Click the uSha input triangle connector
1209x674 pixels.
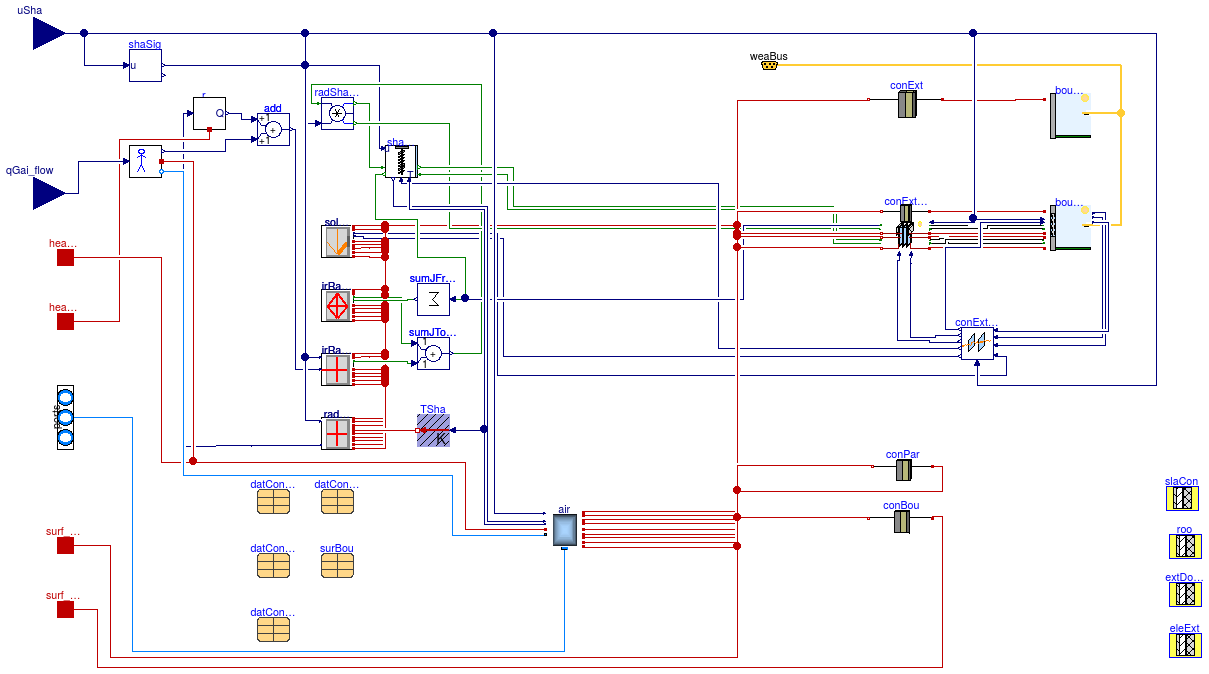point(48,33)
